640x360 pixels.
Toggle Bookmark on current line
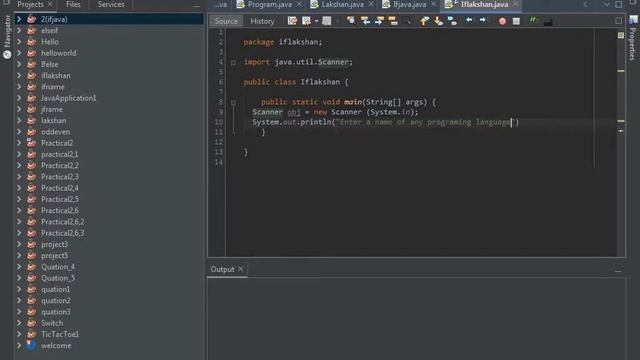452,21
